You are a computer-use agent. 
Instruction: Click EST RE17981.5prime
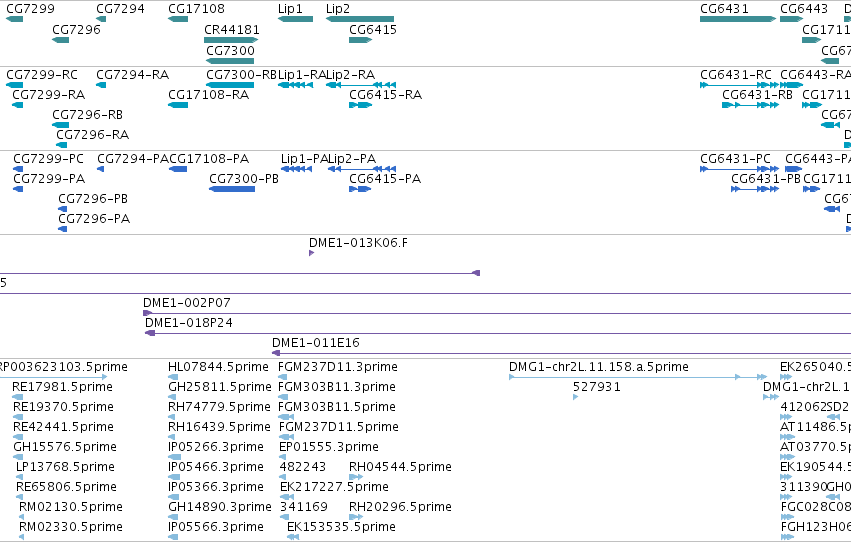coord(17,397)
